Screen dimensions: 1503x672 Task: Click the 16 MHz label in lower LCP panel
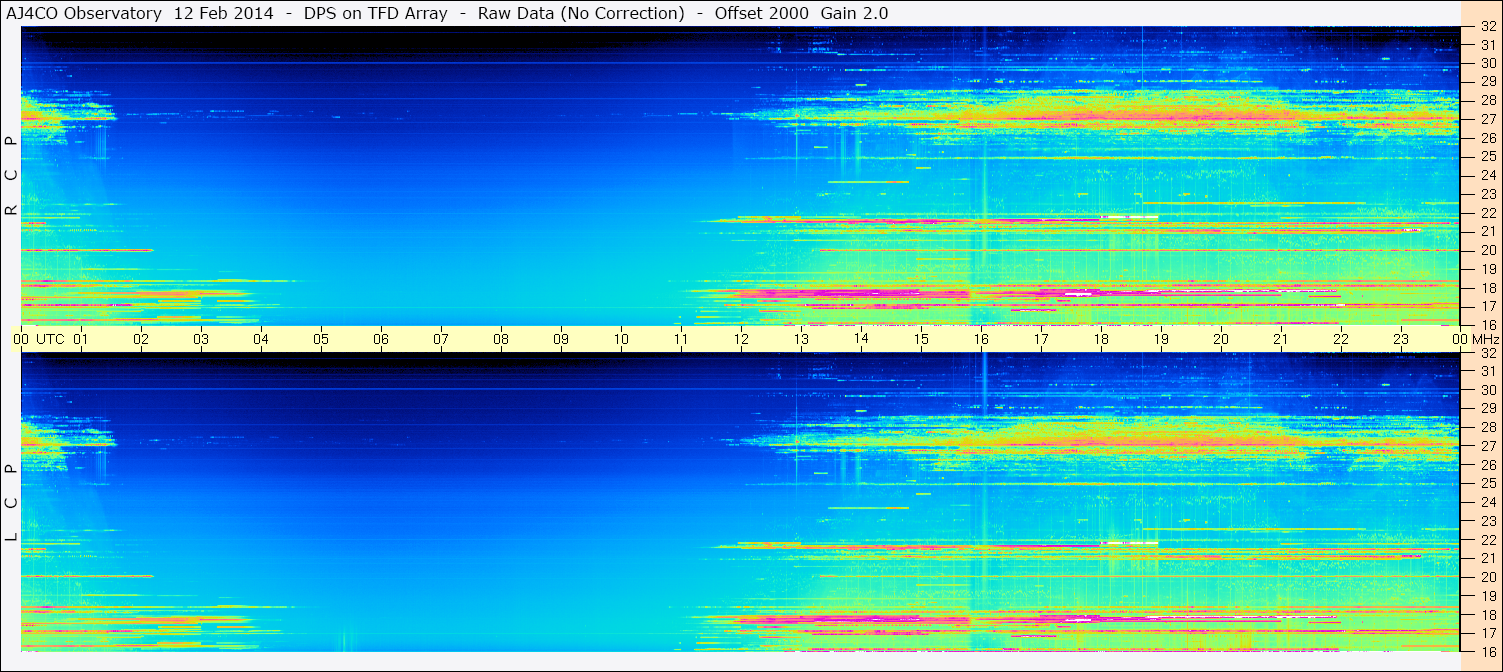pyautogui.click(x=1487, y=651)
